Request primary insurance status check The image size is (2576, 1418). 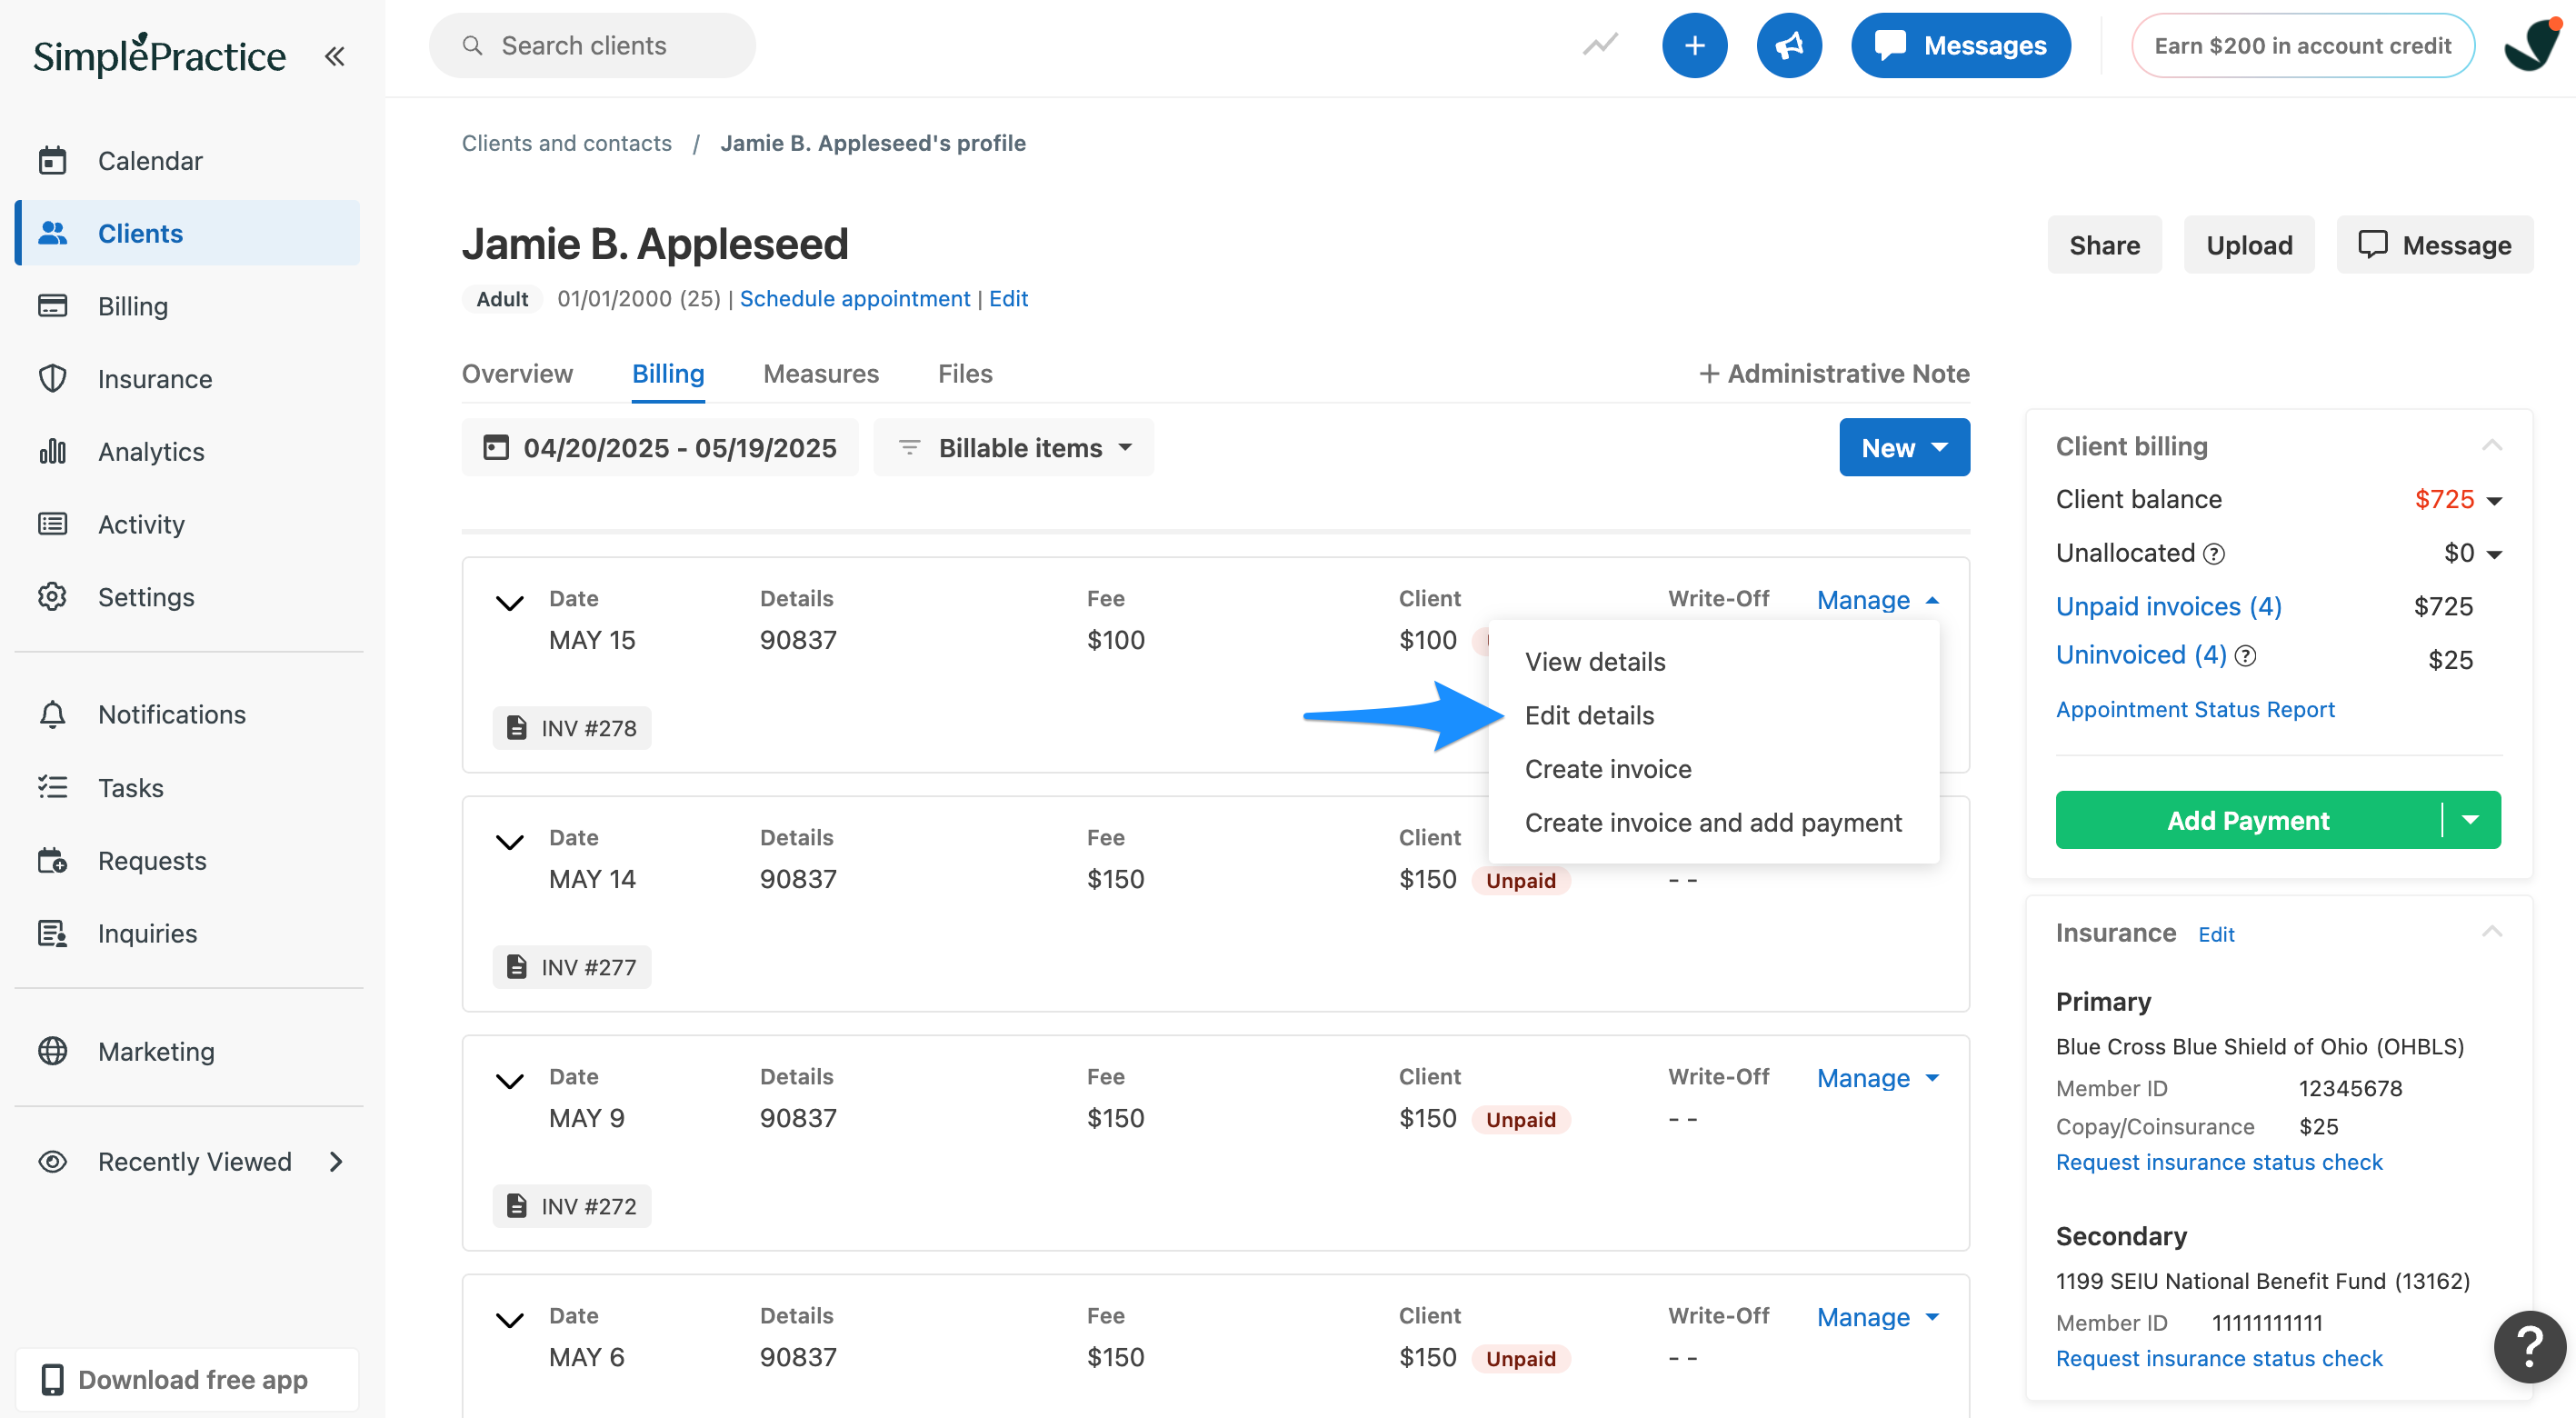(2219, 1162)
